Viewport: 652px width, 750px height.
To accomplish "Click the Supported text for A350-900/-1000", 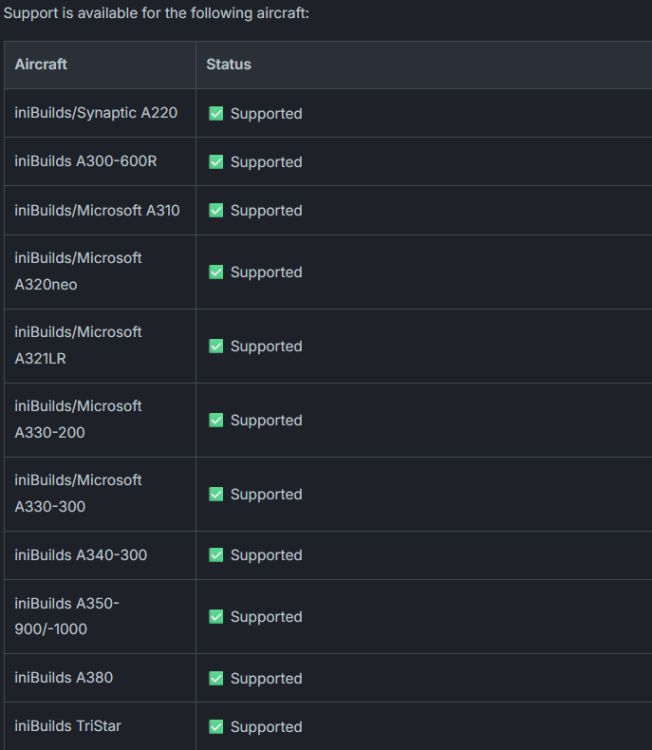I will (x=266, y=617).
